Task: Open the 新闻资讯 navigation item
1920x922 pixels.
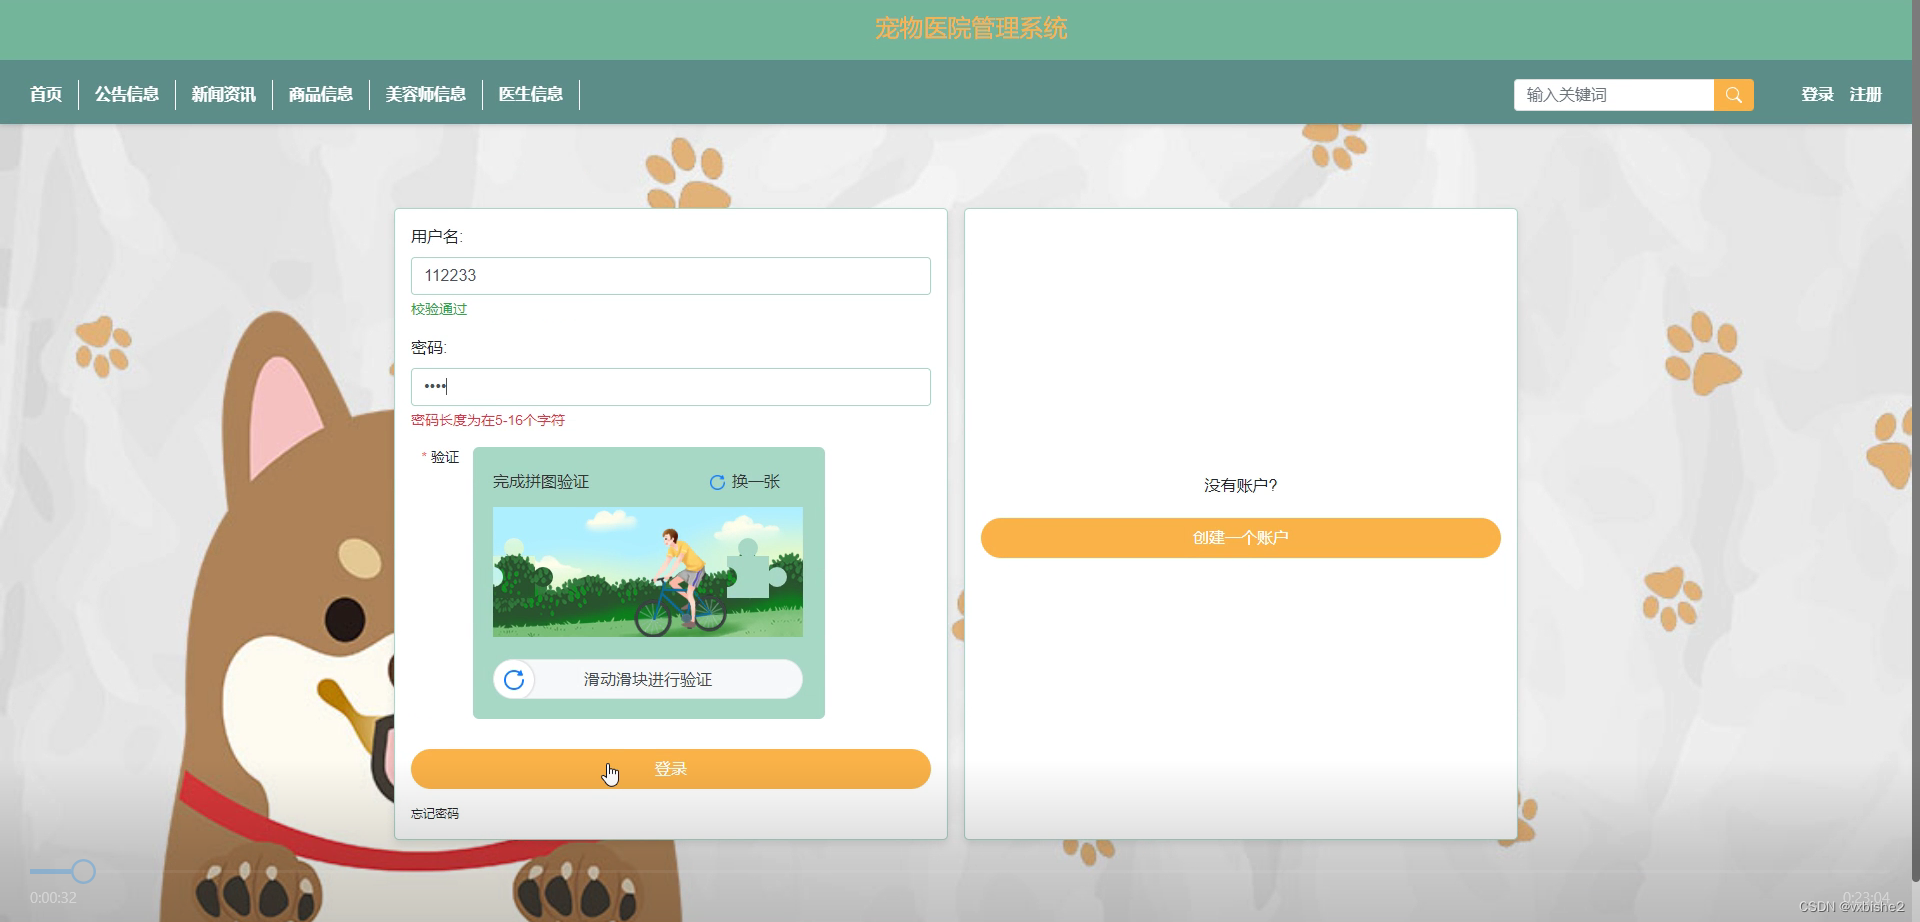Action: point(224,94)
